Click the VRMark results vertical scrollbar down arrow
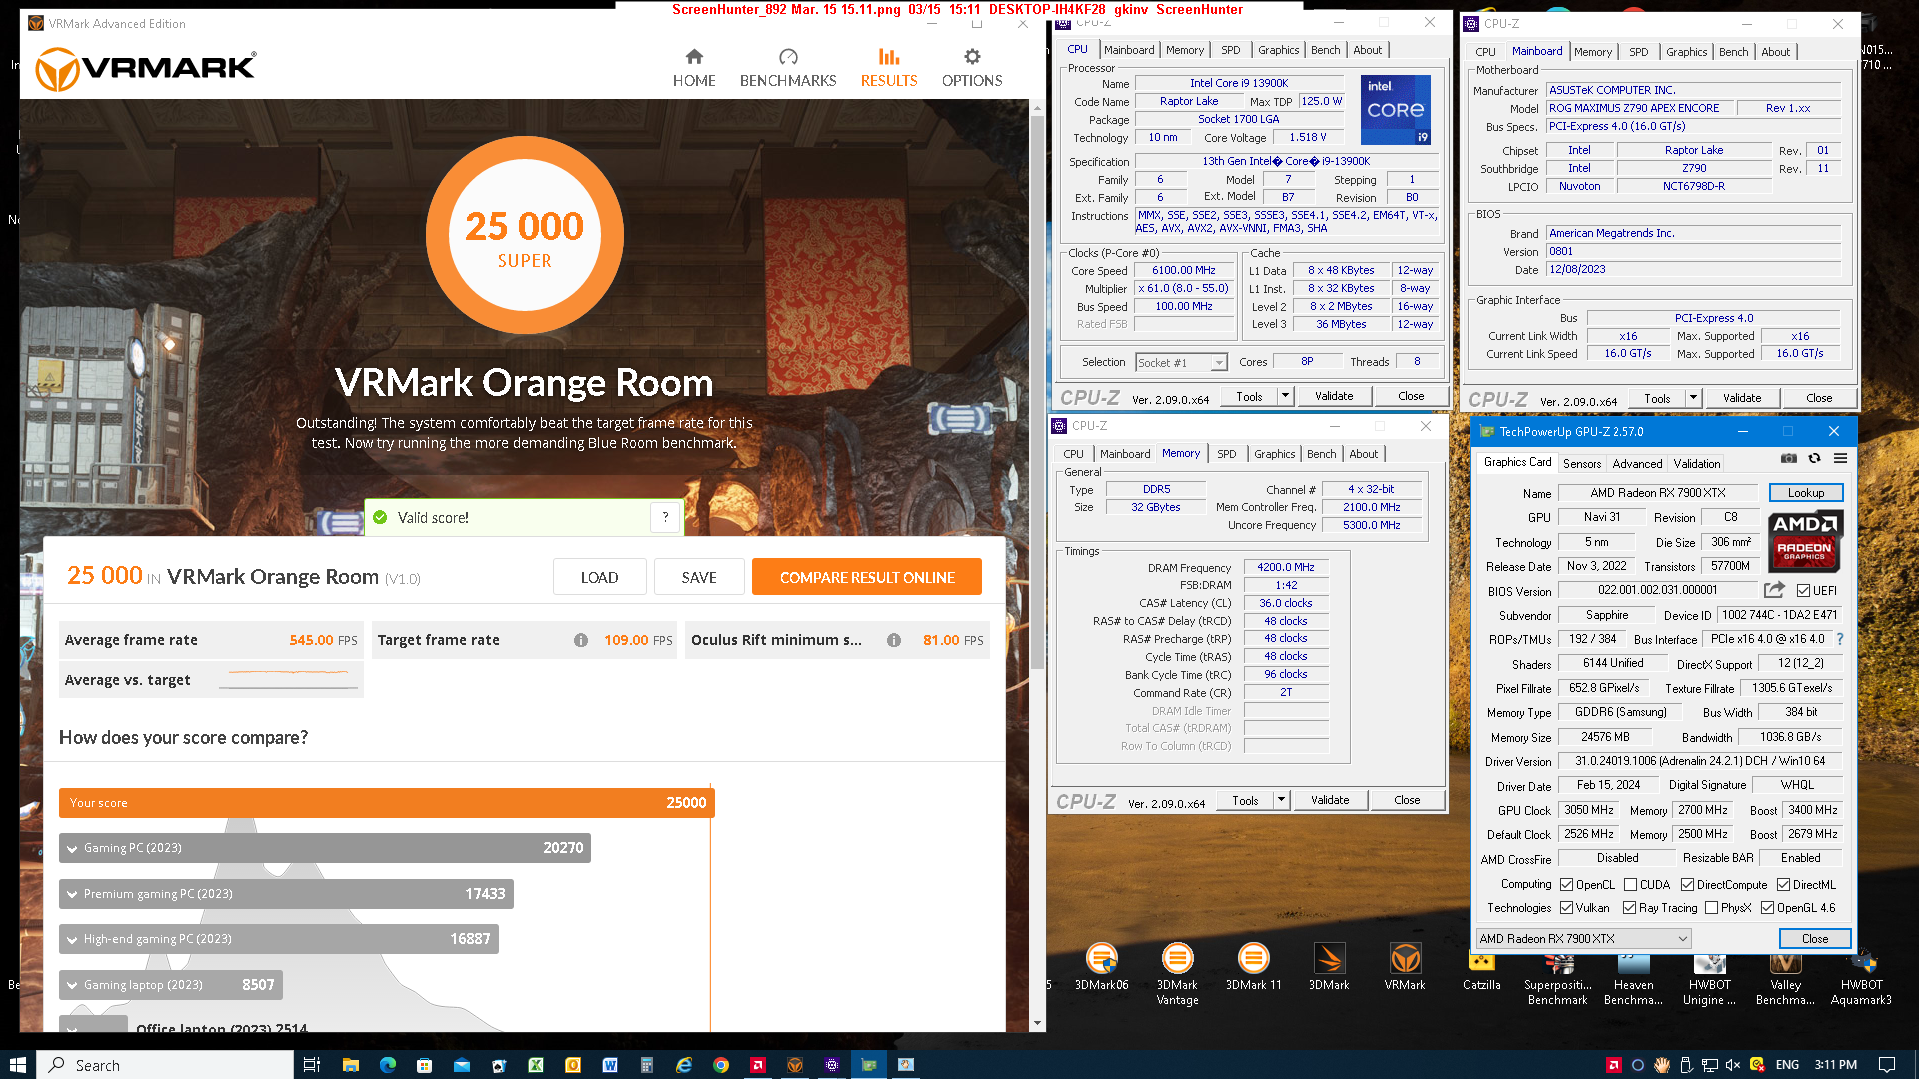1919x1079 pixels. pyautogui.click(x=1037, y=1023)
